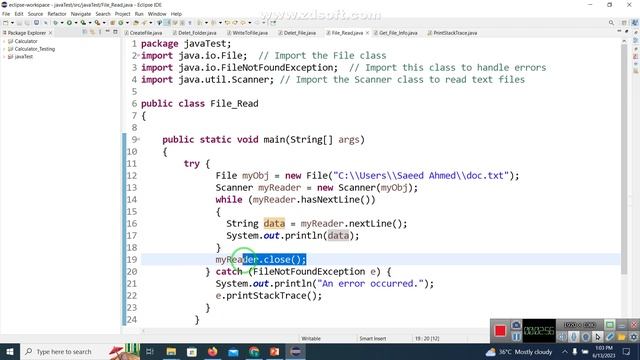Close the File_Read.java editor tab
Image resolution: width=640 pixels, height=360 pixels.
click(x=367, y=33)
